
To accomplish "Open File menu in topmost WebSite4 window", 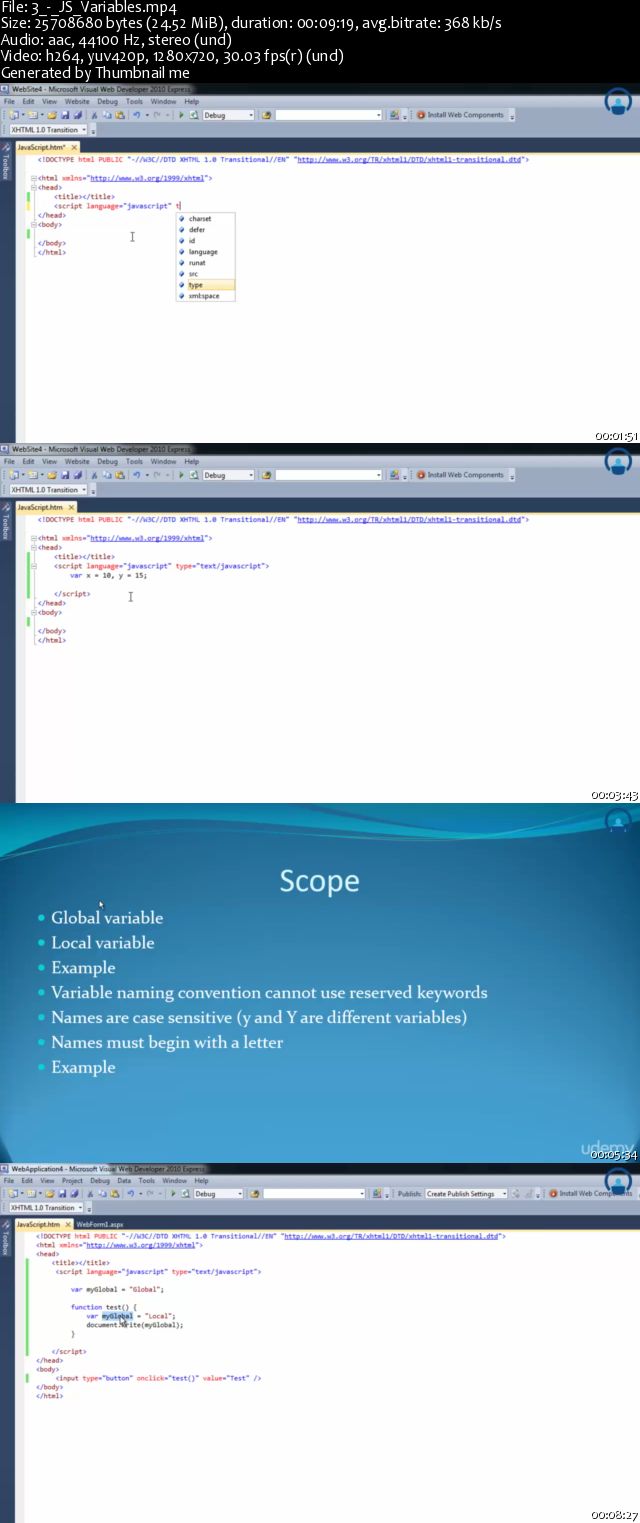I will tap(9, 101).
